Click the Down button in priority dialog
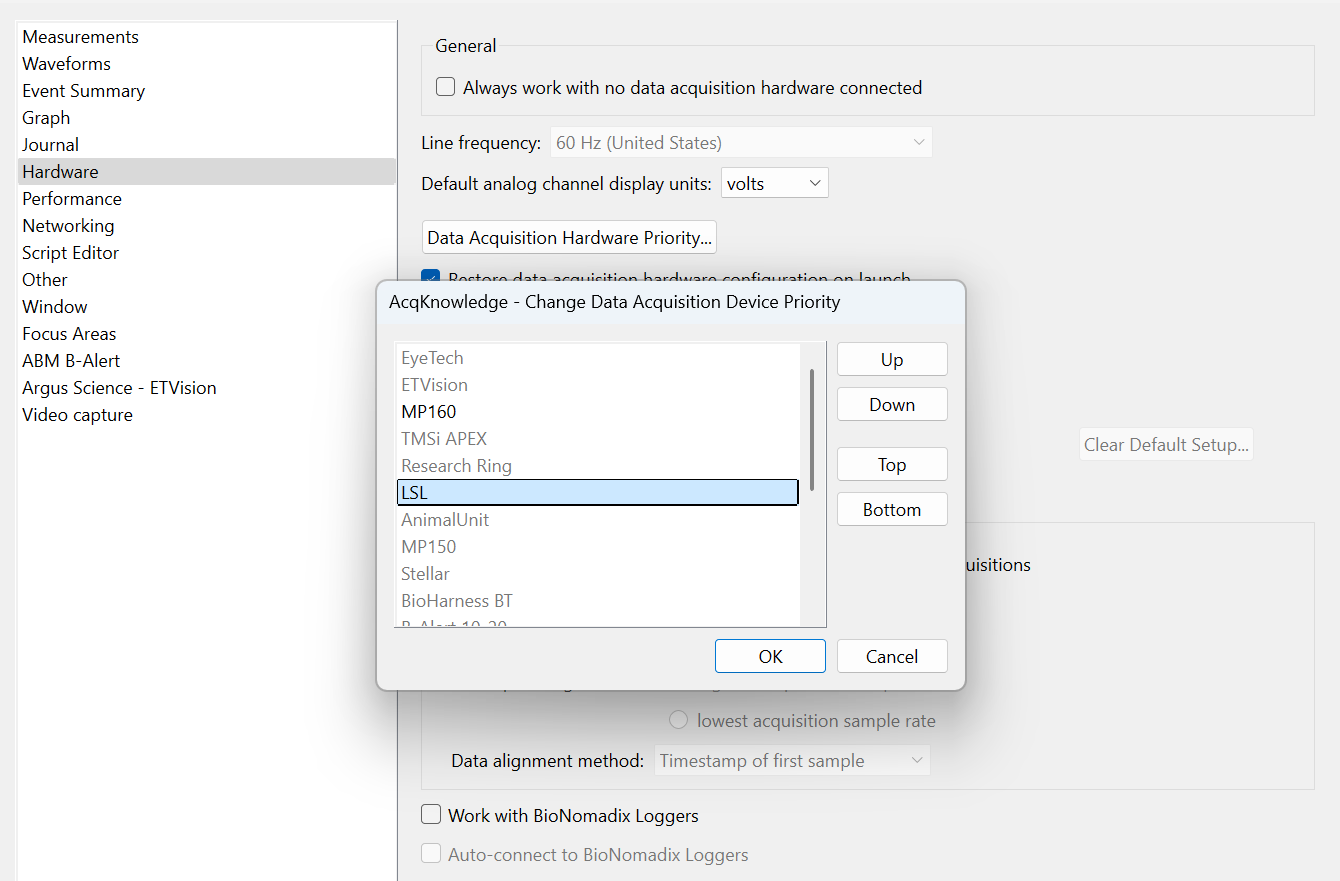This screenshot has height=881, width=1340. [891, 405]
